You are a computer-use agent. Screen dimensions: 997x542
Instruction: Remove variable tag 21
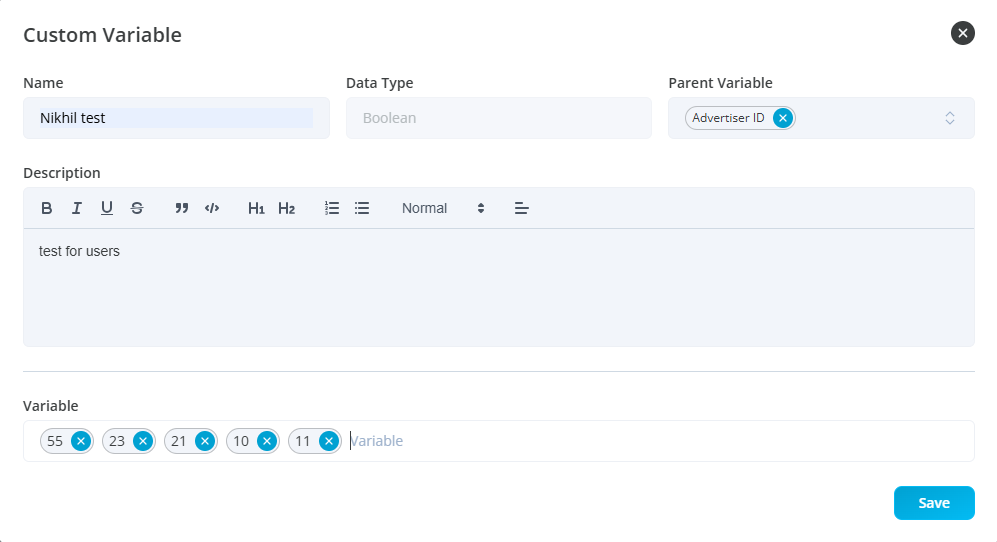point(205,441)
